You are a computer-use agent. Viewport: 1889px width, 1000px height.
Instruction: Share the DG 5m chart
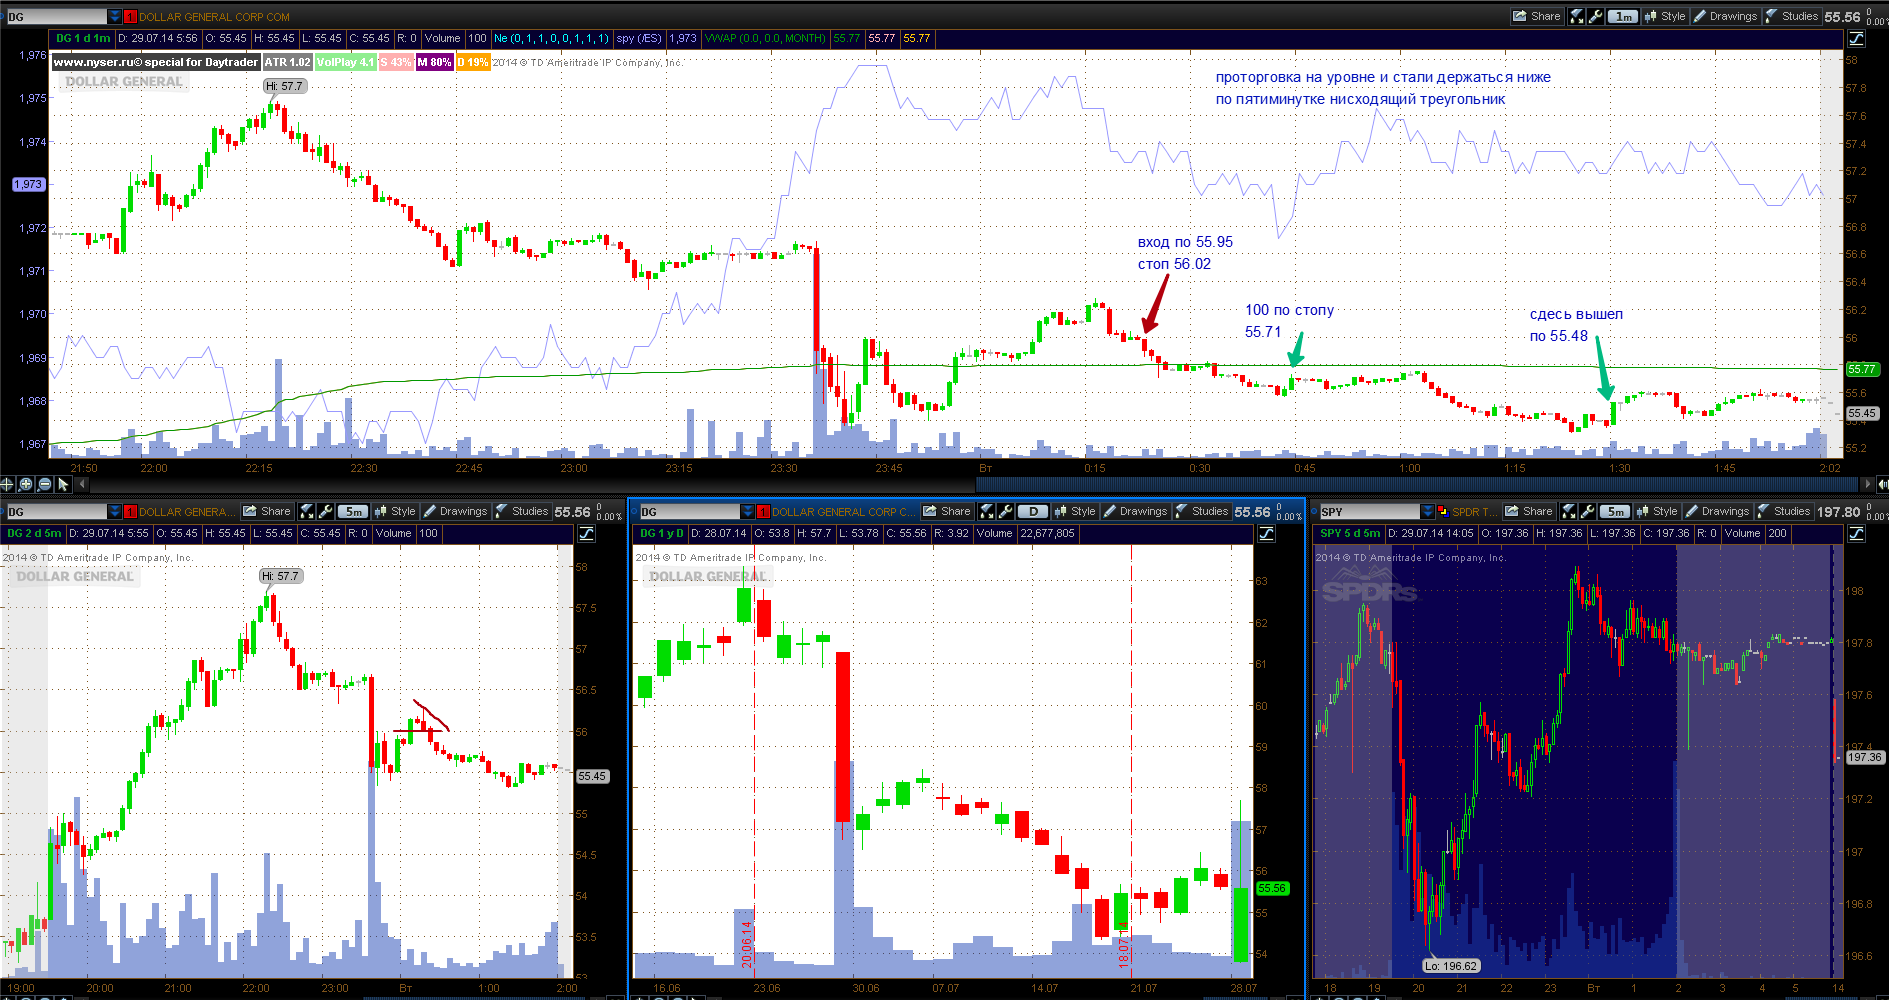pyautogui.click(x=267, y=511)
